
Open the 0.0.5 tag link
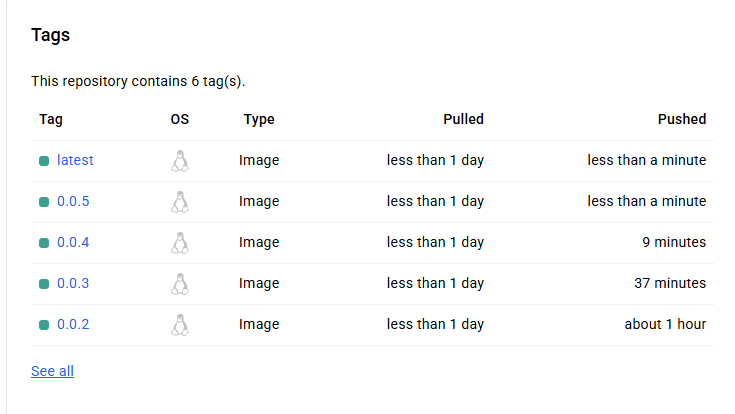tap(73, 201)
